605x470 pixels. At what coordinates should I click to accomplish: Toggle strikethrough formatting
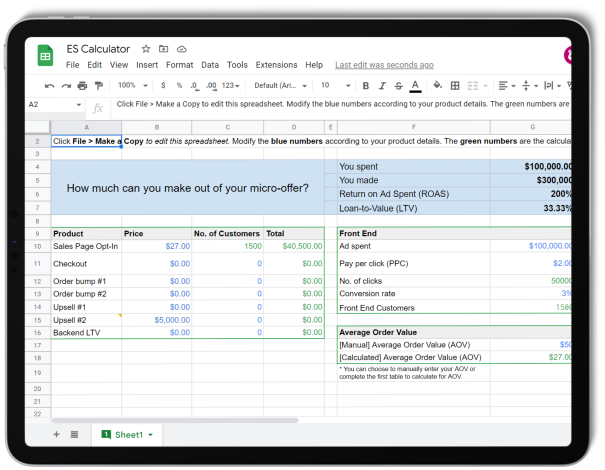(399, 86)
